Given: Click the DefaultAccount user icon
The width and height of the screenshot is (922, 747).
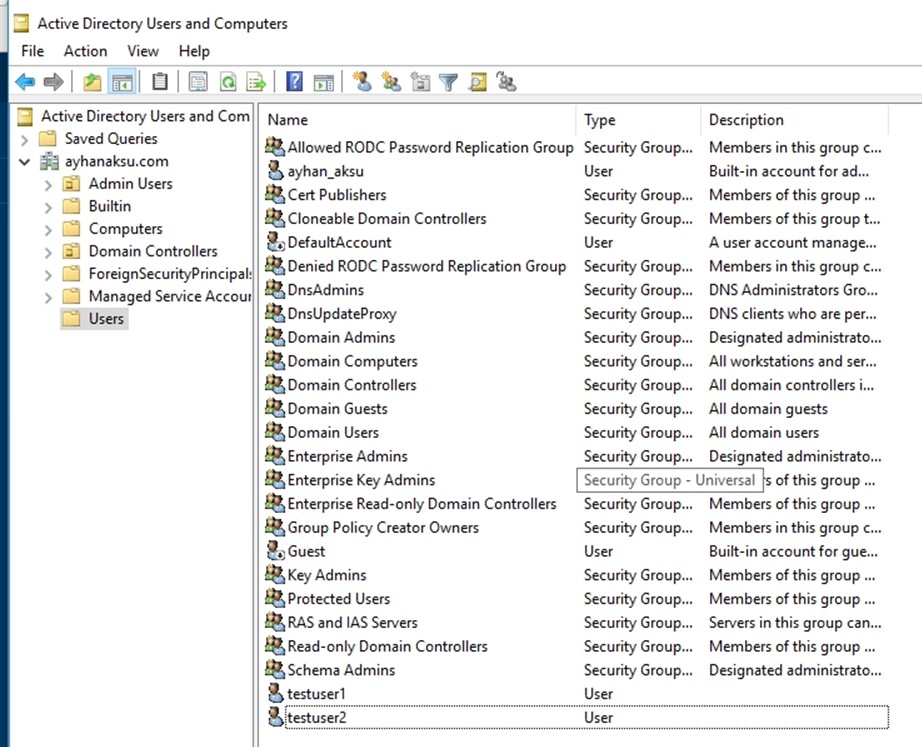Looking at the screenshot, I should tap(275, 242).
